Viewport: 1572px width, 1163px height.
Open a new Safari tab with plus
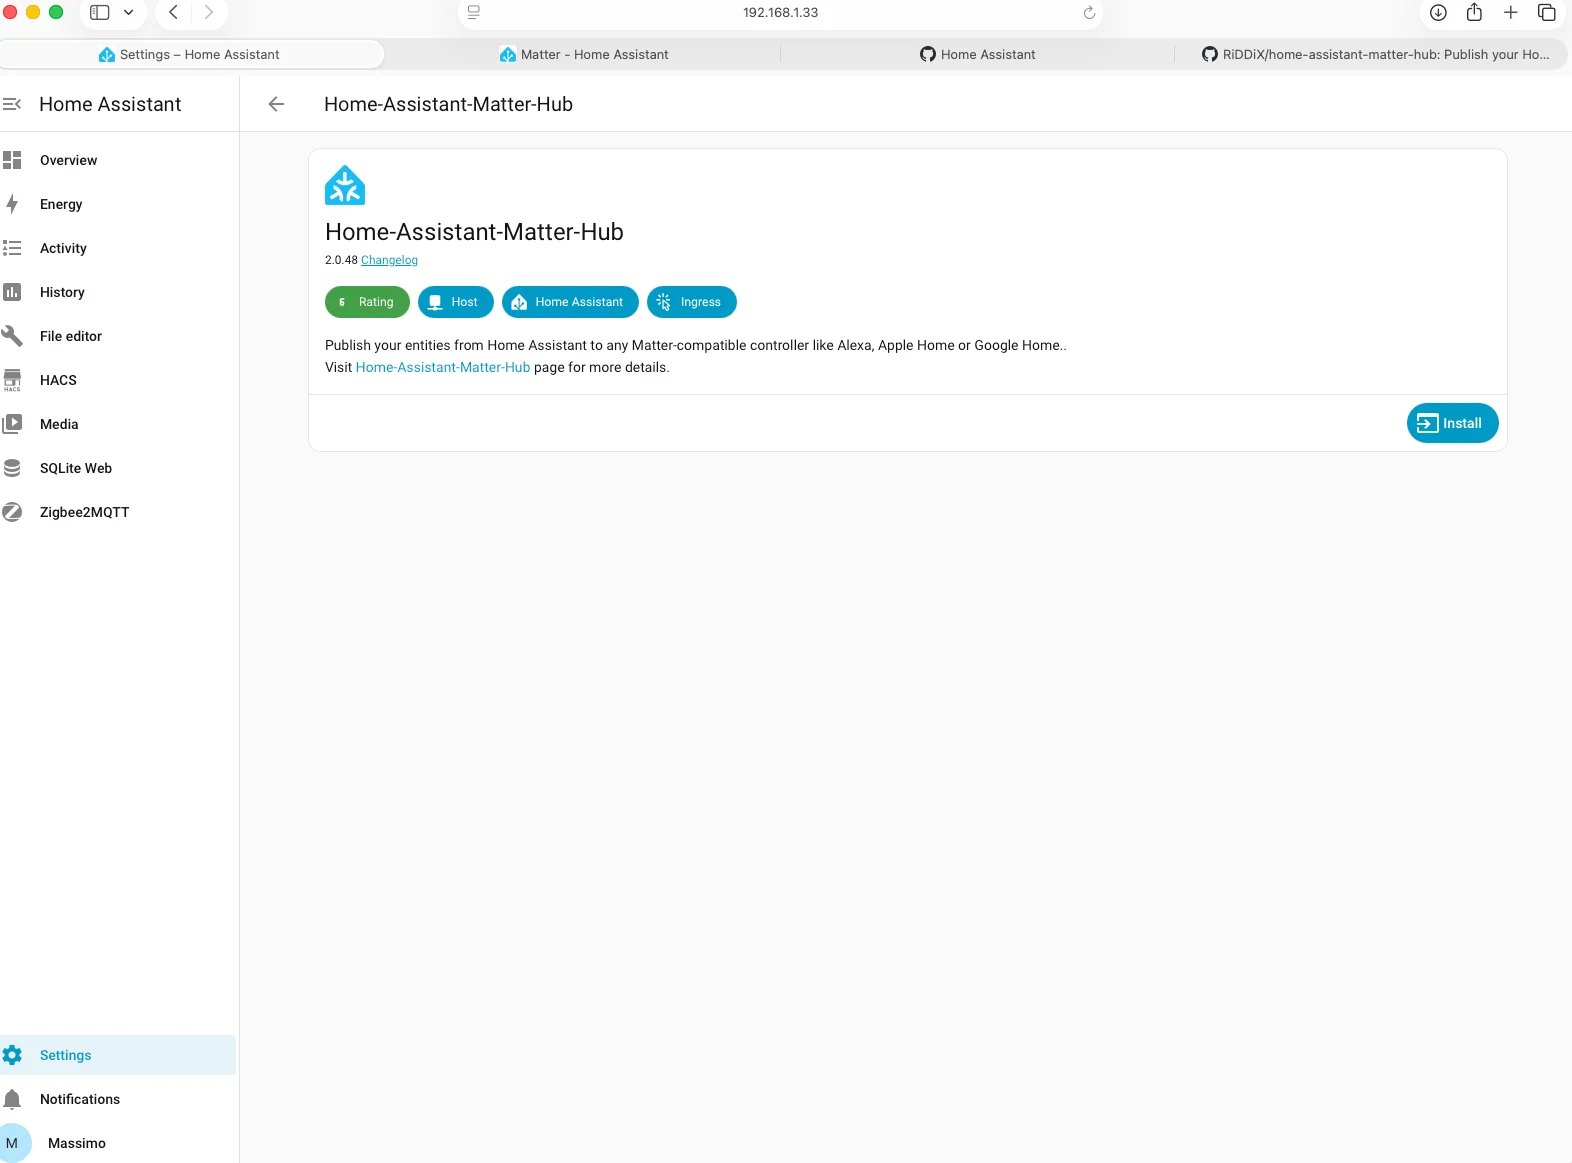(1510, 13)
